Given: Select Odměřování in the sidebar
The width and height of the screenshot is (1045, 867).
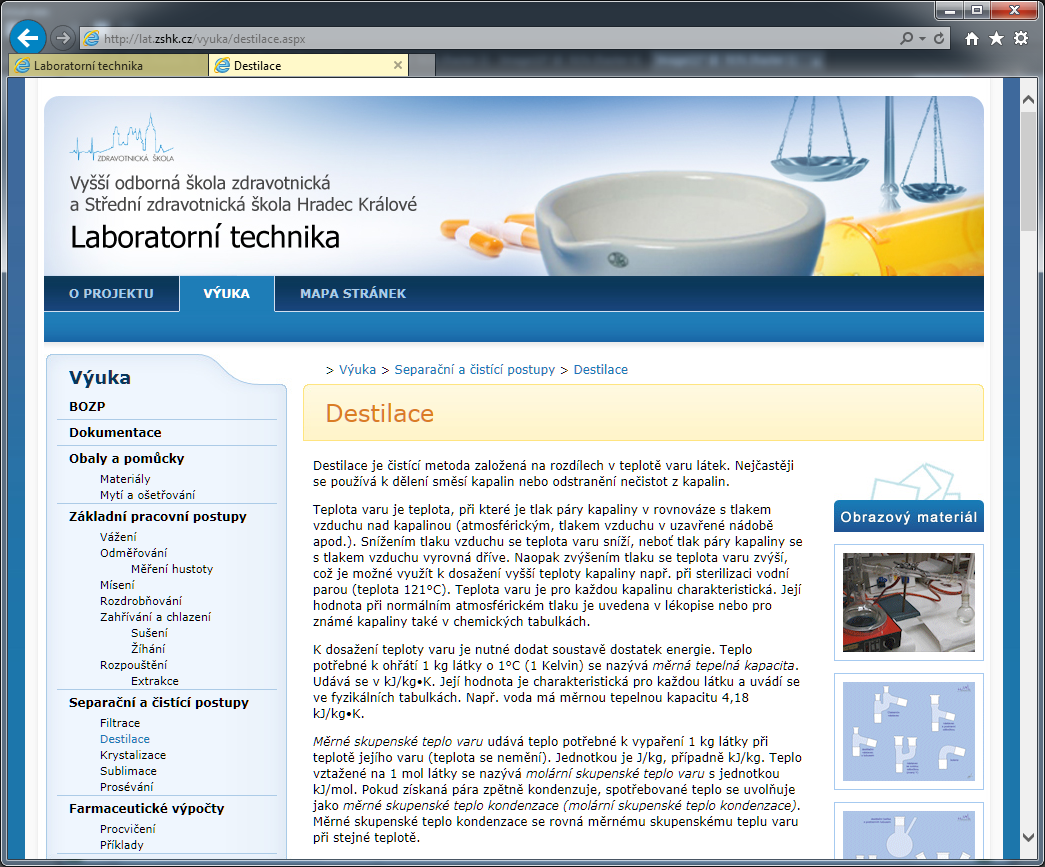Looking at the screenshot, I should click(133, 553).
